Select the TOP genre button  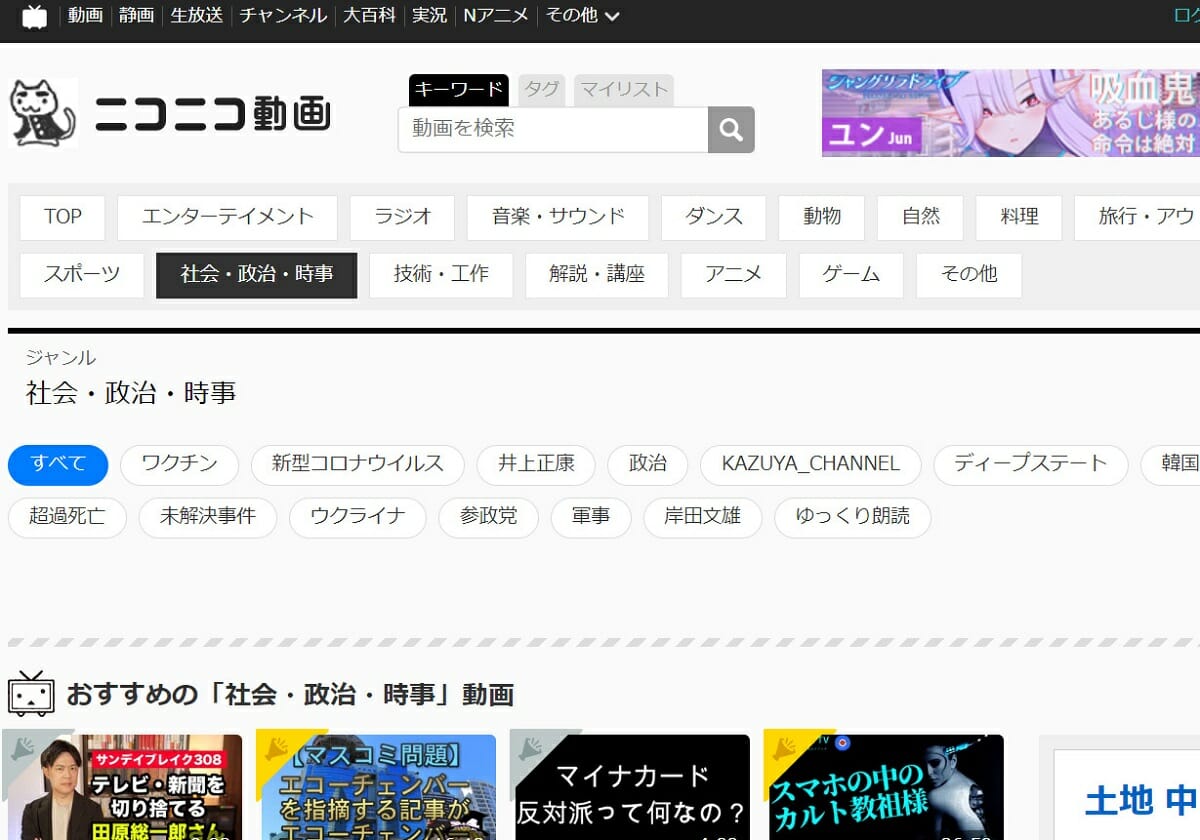[63, 217]
